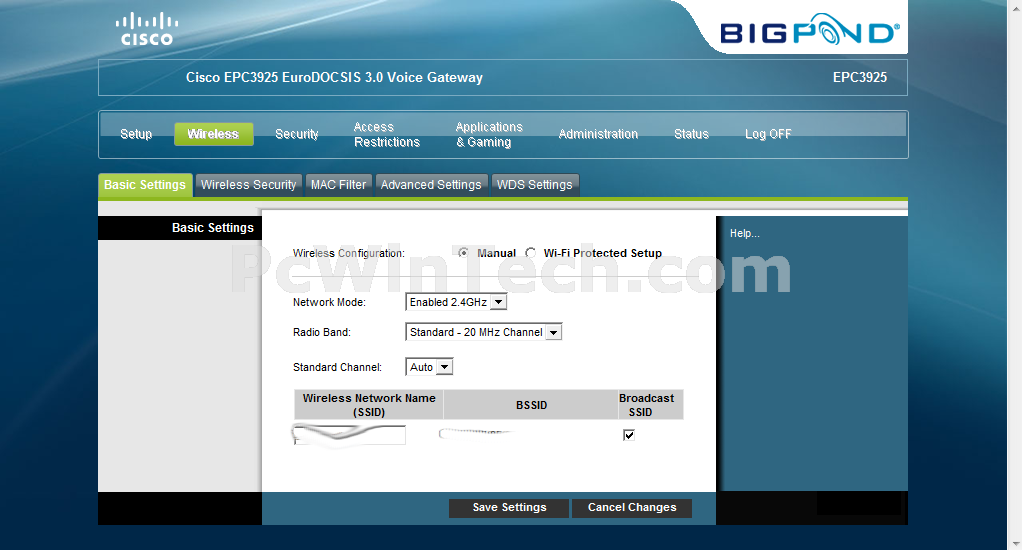Open the Security menu
1022x550 pixels.
[297, 134]
